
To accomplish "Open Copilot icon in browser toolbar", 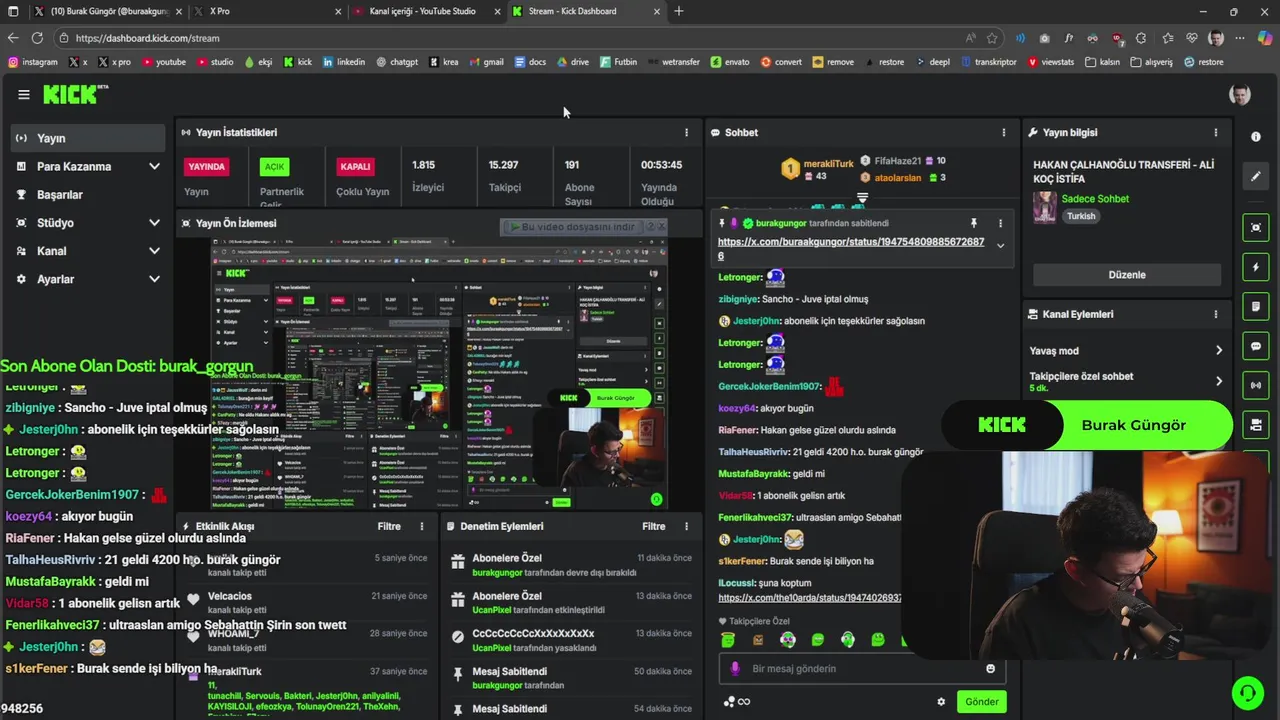I will tap(1265, 38).
